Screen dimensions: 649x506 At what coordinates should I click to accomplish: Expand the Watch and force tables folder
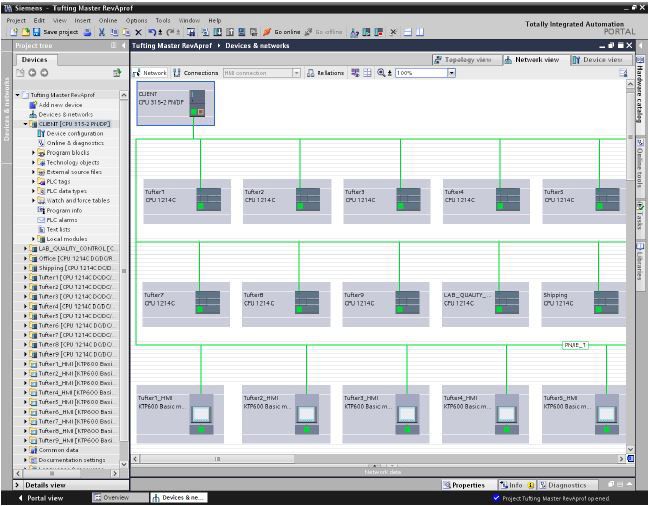(34, 200)
